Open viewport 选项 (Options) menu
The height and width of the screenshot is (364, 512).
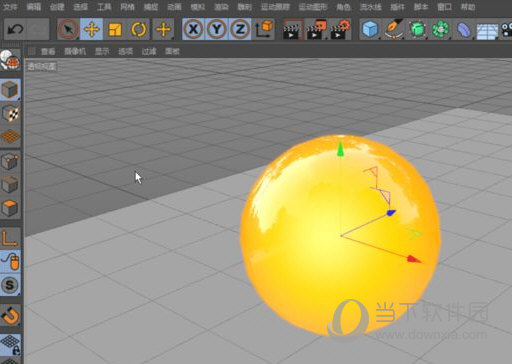[x=125, y=51]
